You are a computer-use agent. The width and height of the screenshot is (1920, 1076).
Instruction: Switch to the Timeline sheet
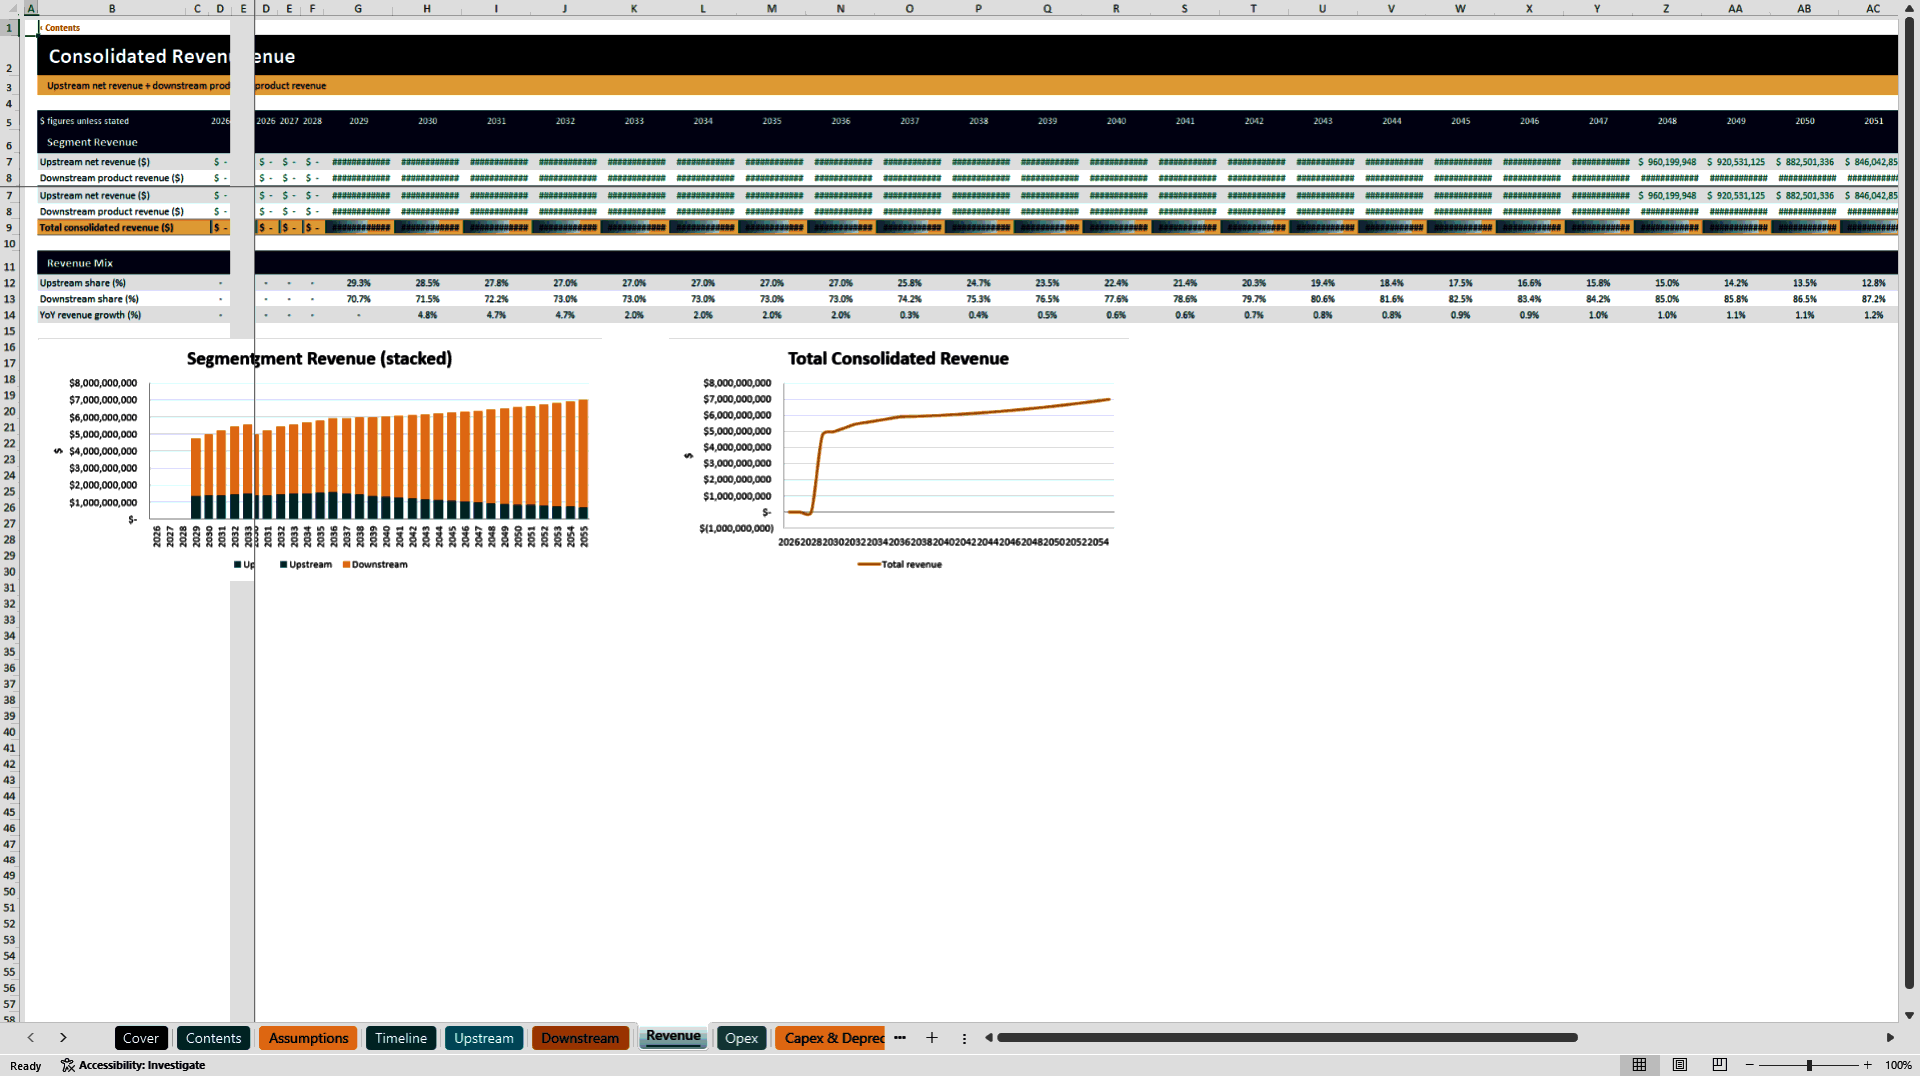point(401,1038)
